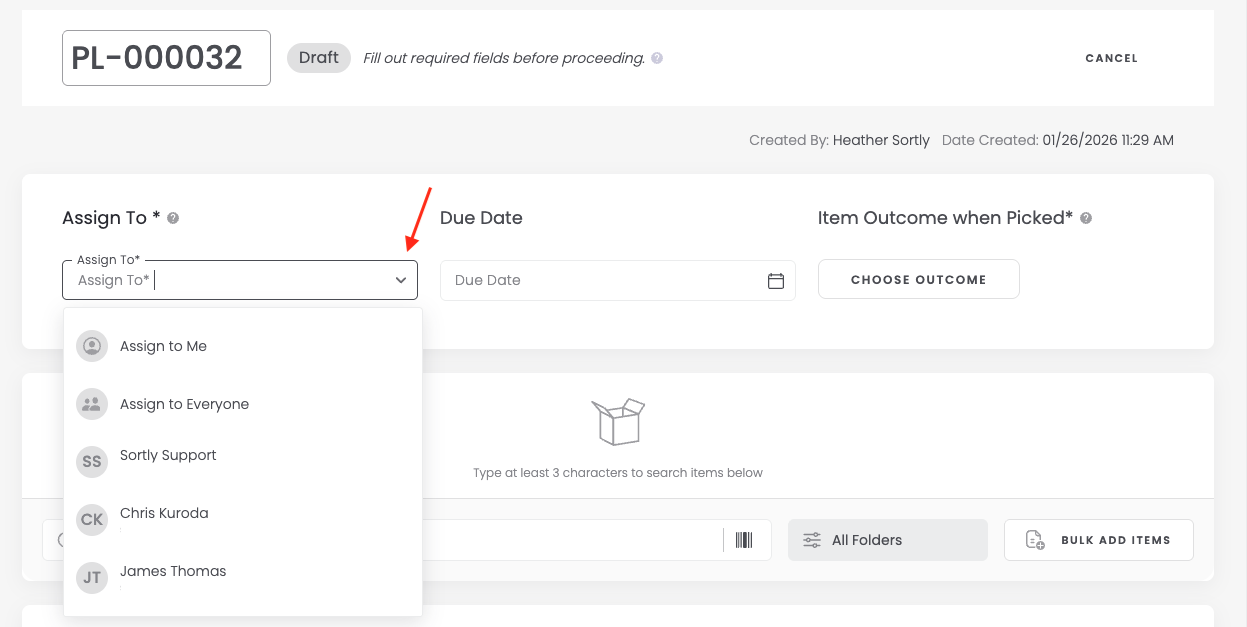This screenshot has height=627, width=1247.
Task: Open the calendar picker in Due Date
Action: 775,281
